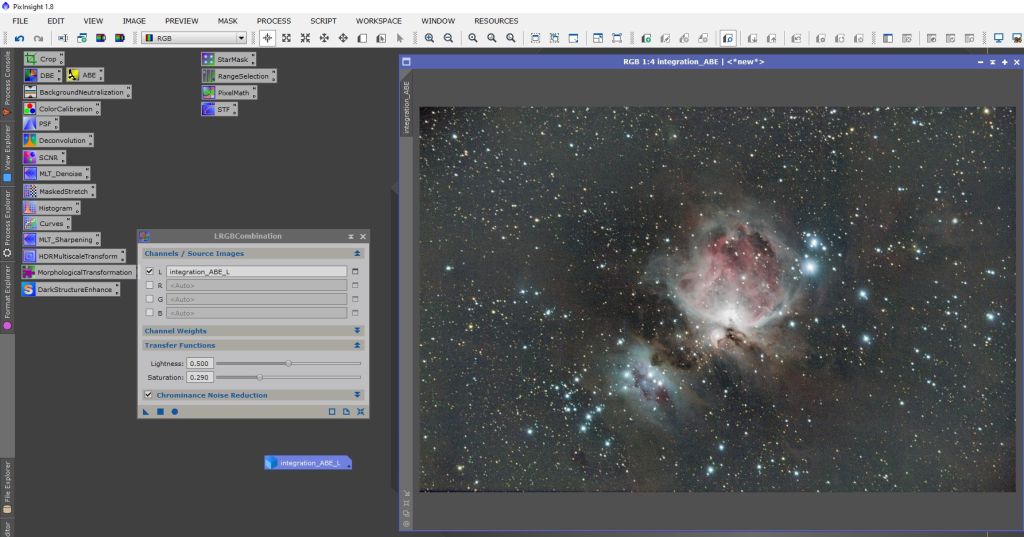Click the integration_ABE_L image icon
Viewport: 1024px width, 537px height.
[x=309, y=463]
